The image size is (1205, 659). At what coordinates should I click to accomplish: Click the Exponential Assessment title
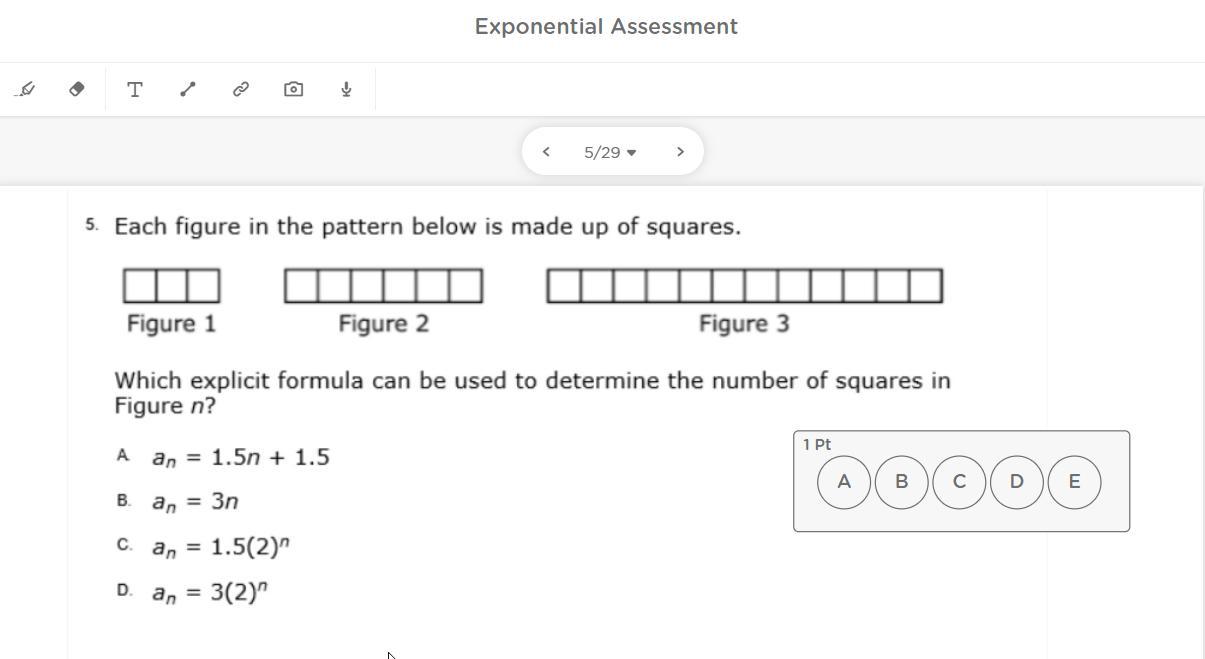606,27
